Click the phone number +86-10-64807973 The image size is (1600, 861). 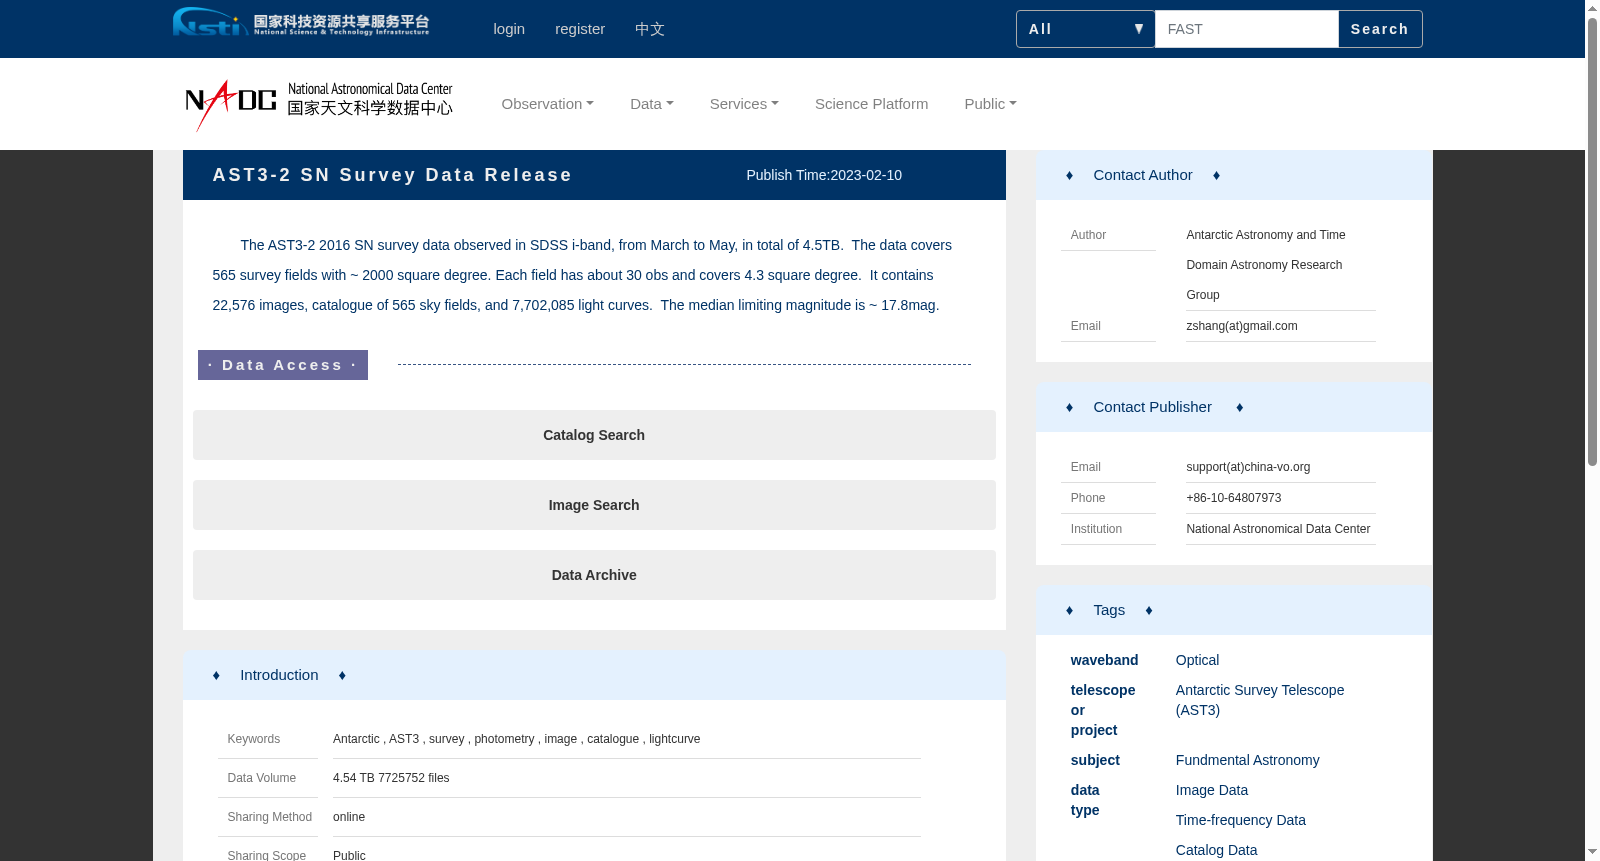(x=1234, y=498)
